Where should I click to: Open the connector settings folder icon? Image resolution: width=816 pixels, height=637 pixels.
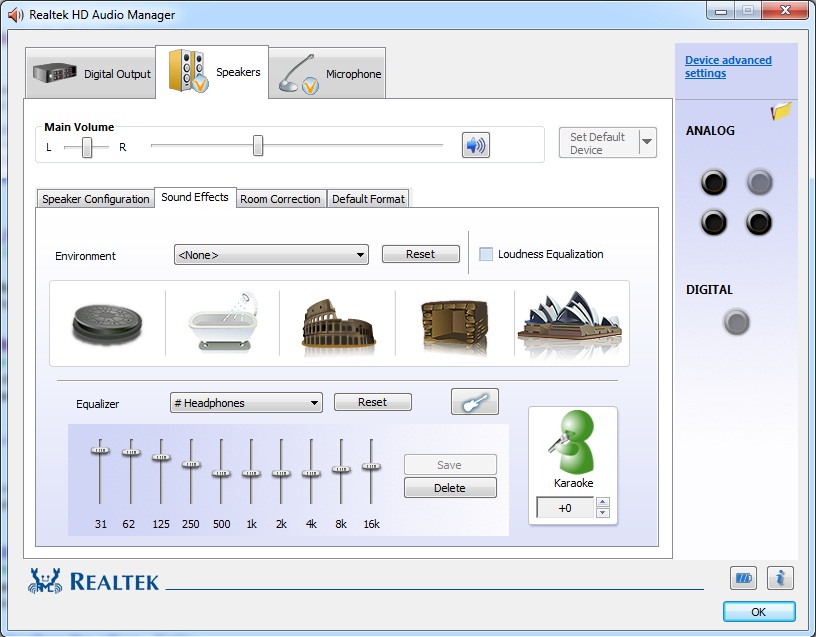point(781,110)
